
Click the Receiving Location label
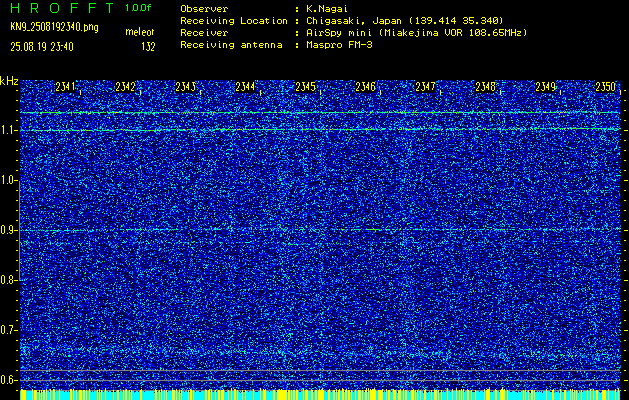(234, 20)
